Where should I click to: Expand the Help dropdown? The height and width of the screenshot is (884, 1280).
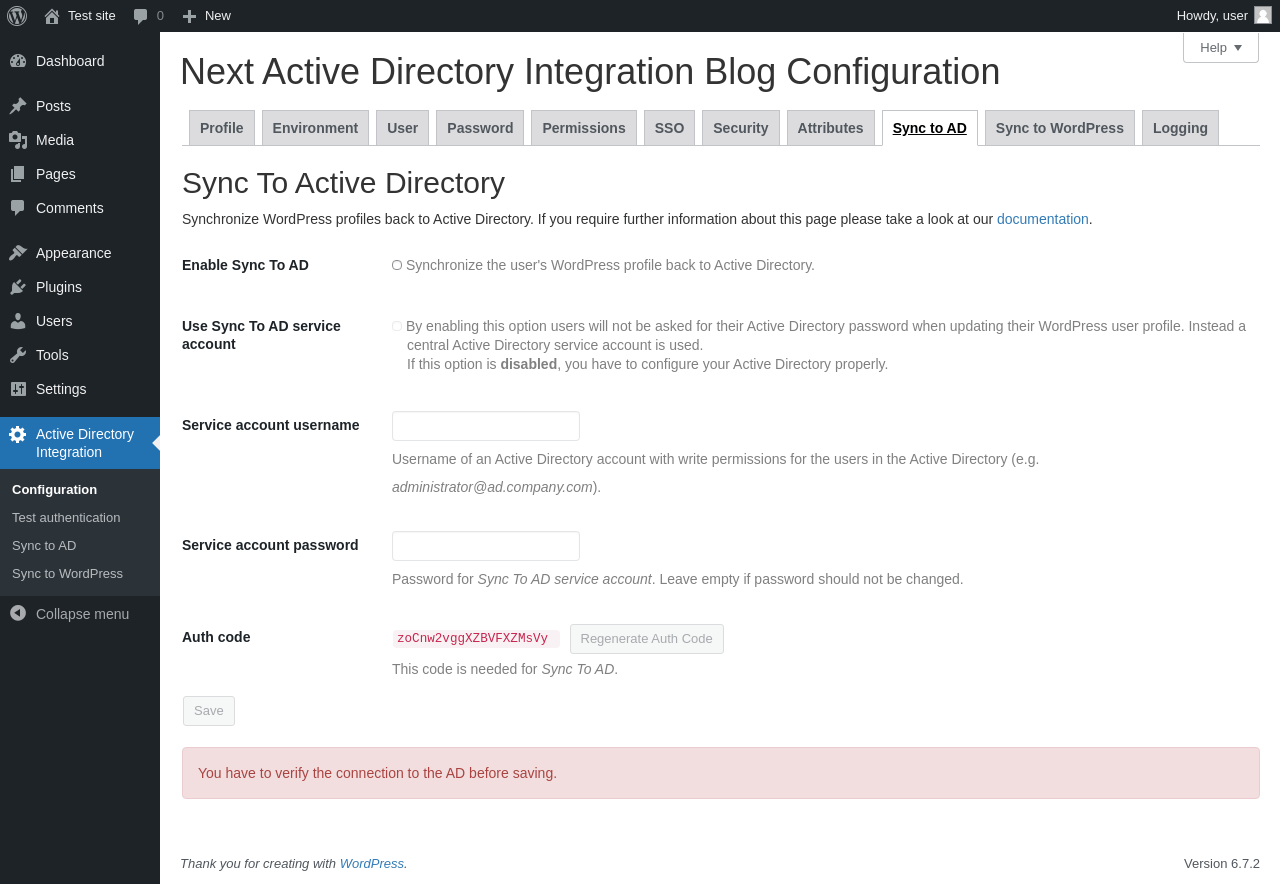[x=1220, y=47]
